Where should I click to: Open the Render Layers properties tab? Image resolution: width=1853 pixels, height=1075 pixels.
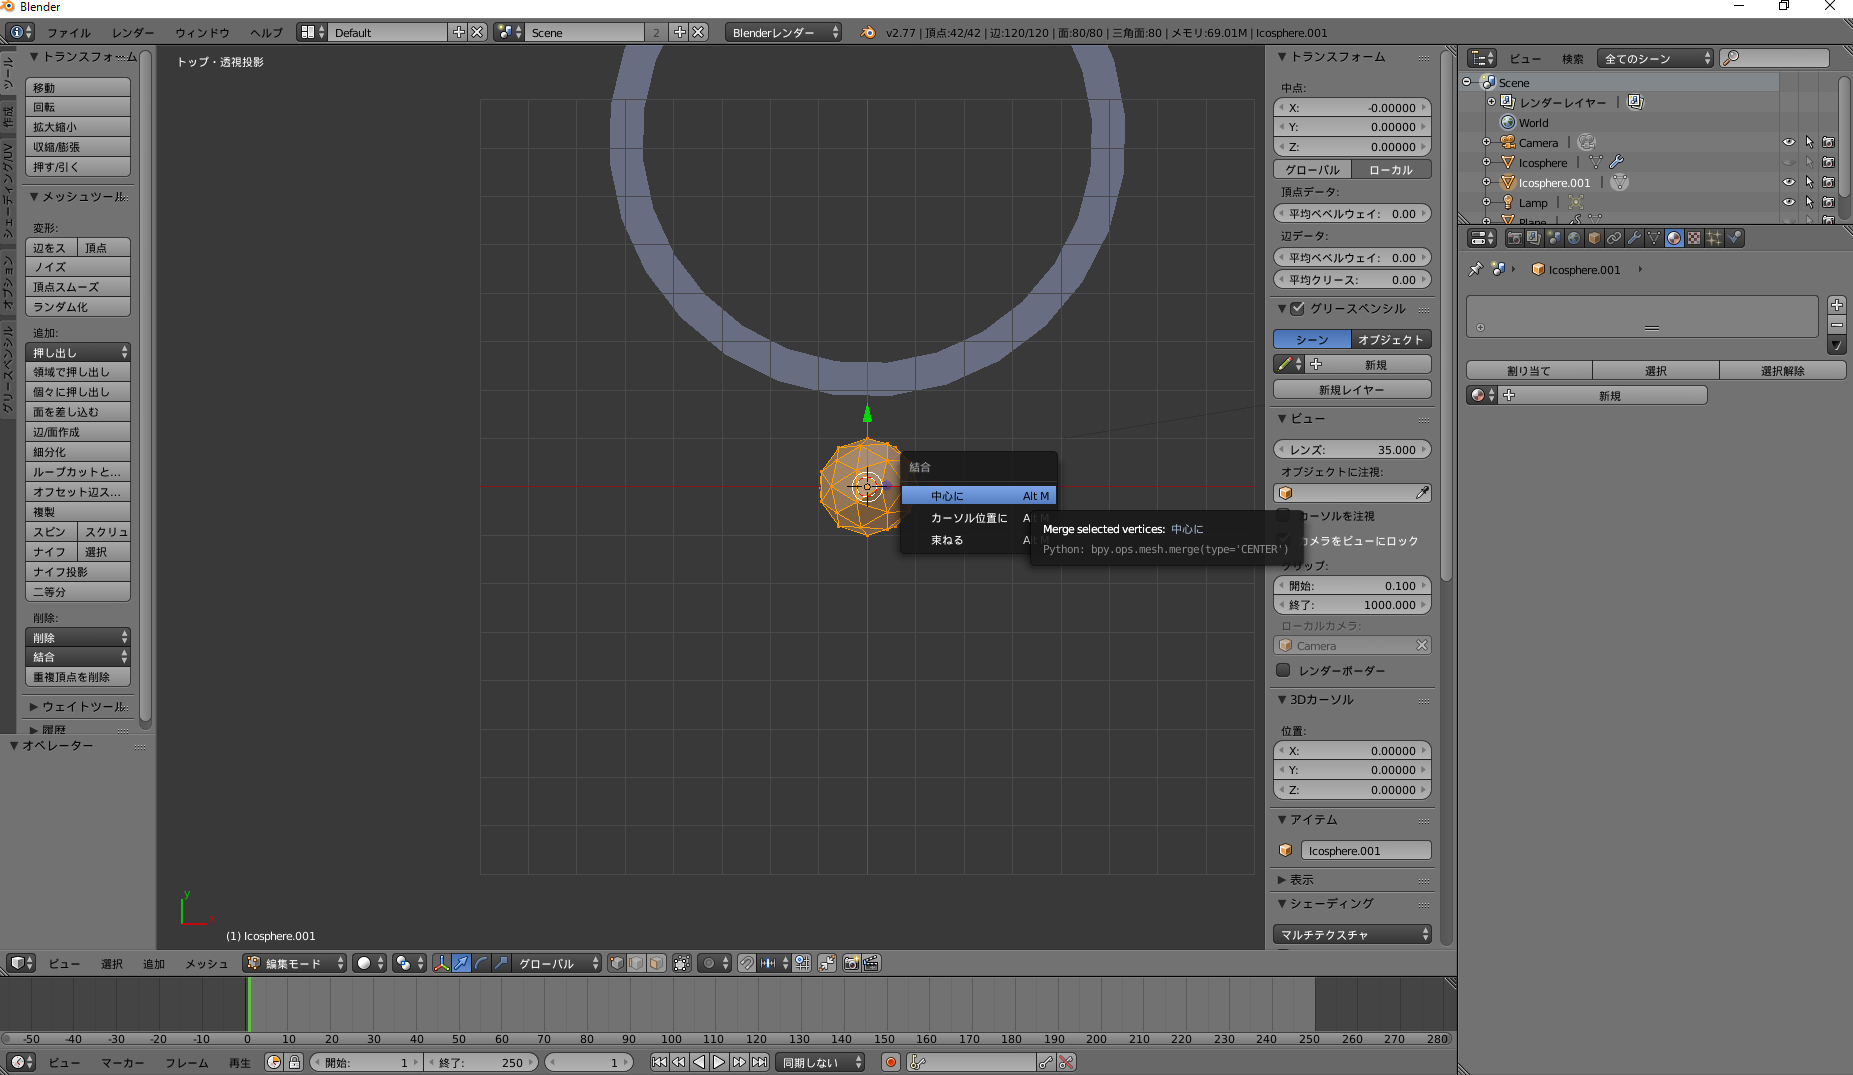[x=1534, y=238]
